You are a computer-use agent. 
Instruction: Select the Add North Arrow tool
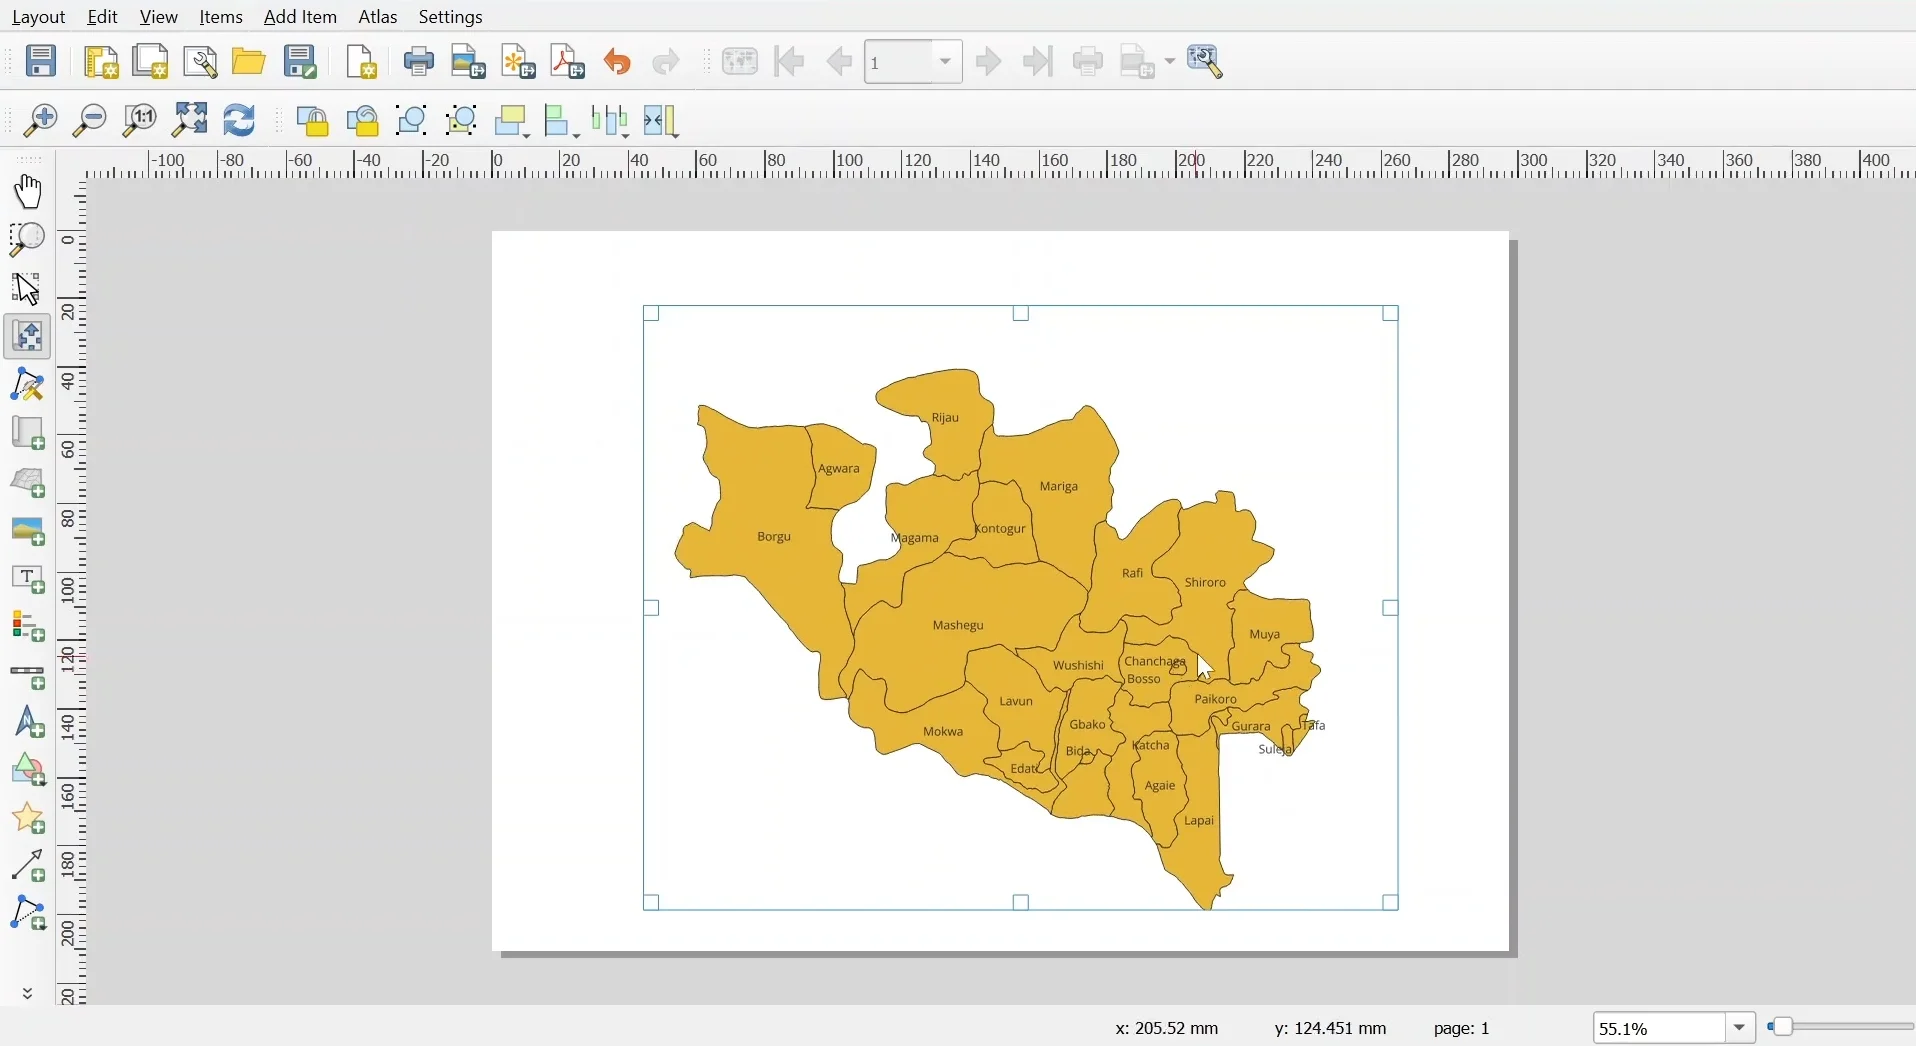click(x=27, y=723)
